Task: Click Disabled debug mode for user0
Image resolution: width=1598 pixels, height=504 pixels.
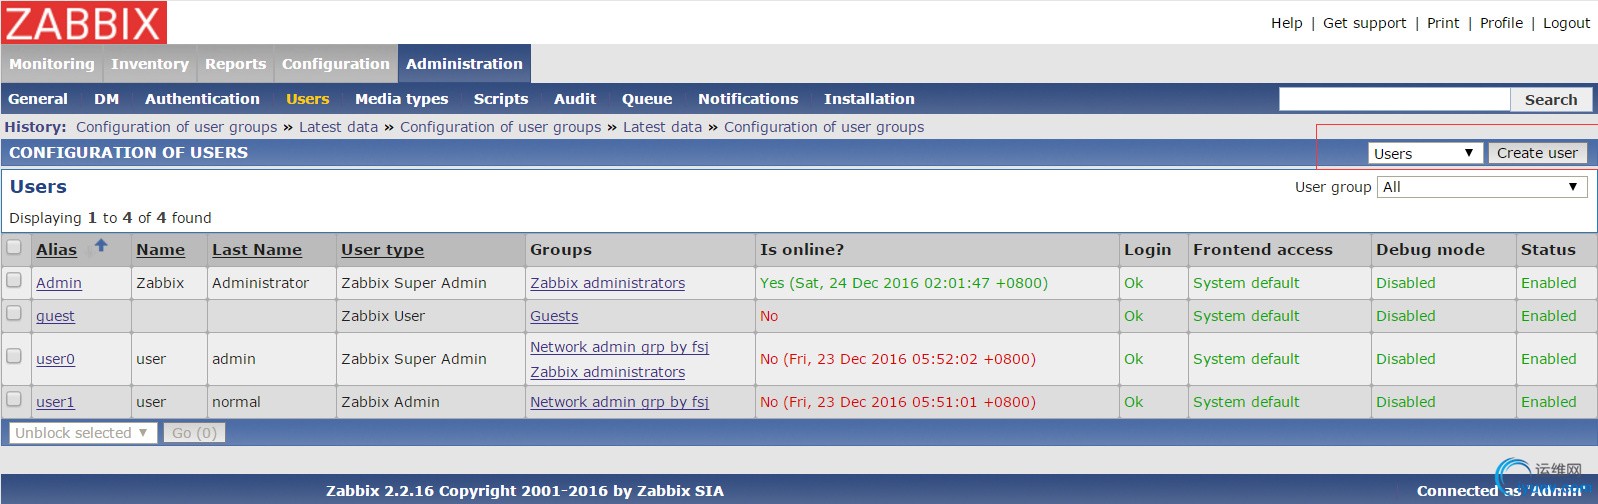Action: (x=1405, y=359)
